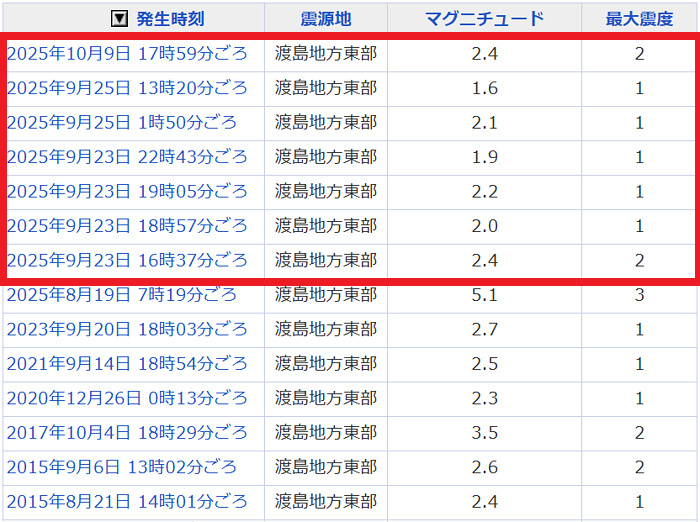Sort by マグニチュード column header
Image resolution: width=700 pixels, height=522 pixels.
[x=484, y=18]
